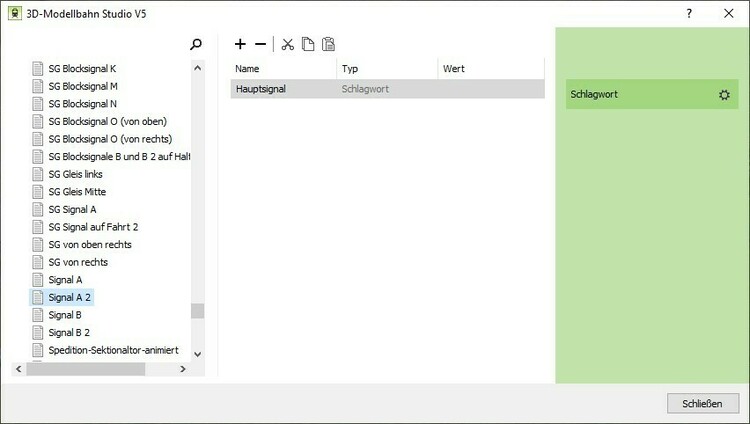
Task: Copy the entry with the copy icon
Action: (308, 44)
